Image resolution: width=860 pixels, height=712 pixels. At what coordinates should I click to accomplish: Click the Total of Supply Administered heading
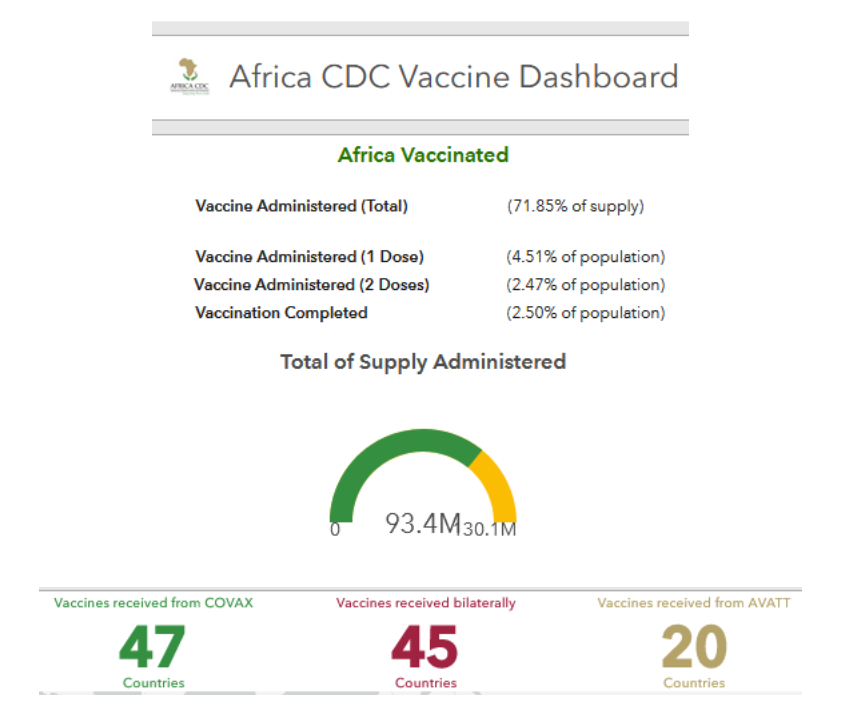tap(423, 362)
